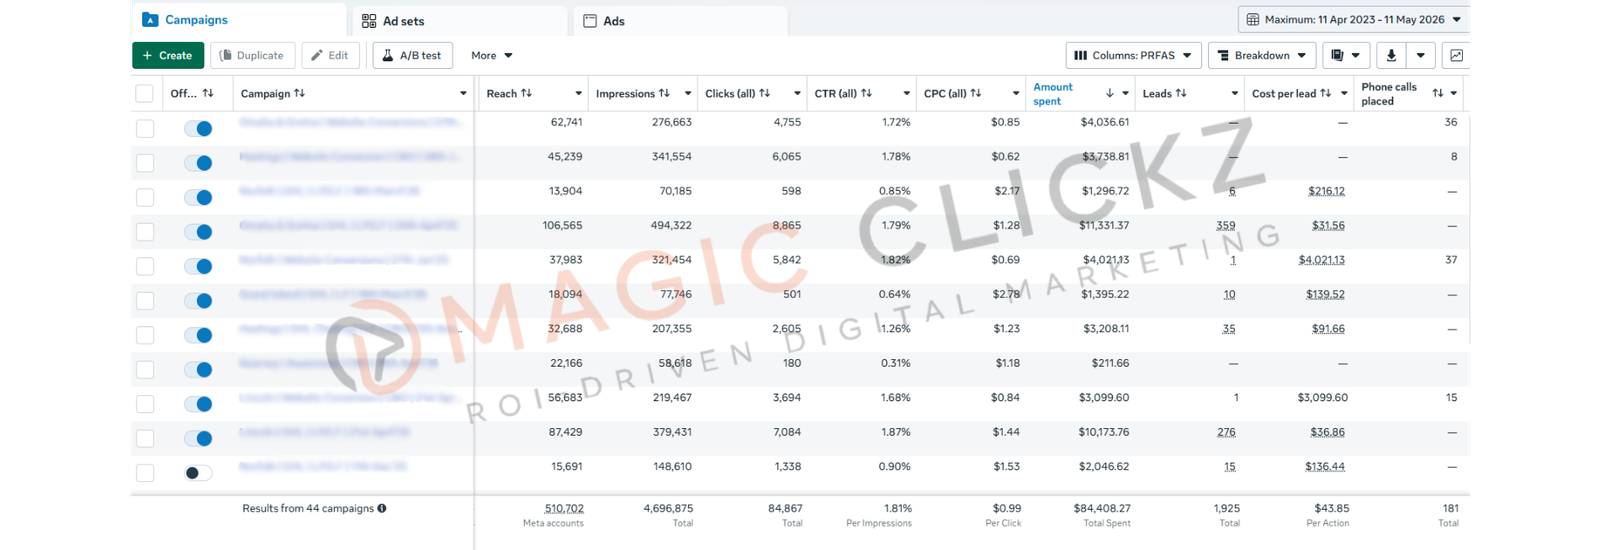The width and height of the screenshot is (1600, 550).
Task: Tick the select-all campaigns checkbox
Action: point(145,94)
